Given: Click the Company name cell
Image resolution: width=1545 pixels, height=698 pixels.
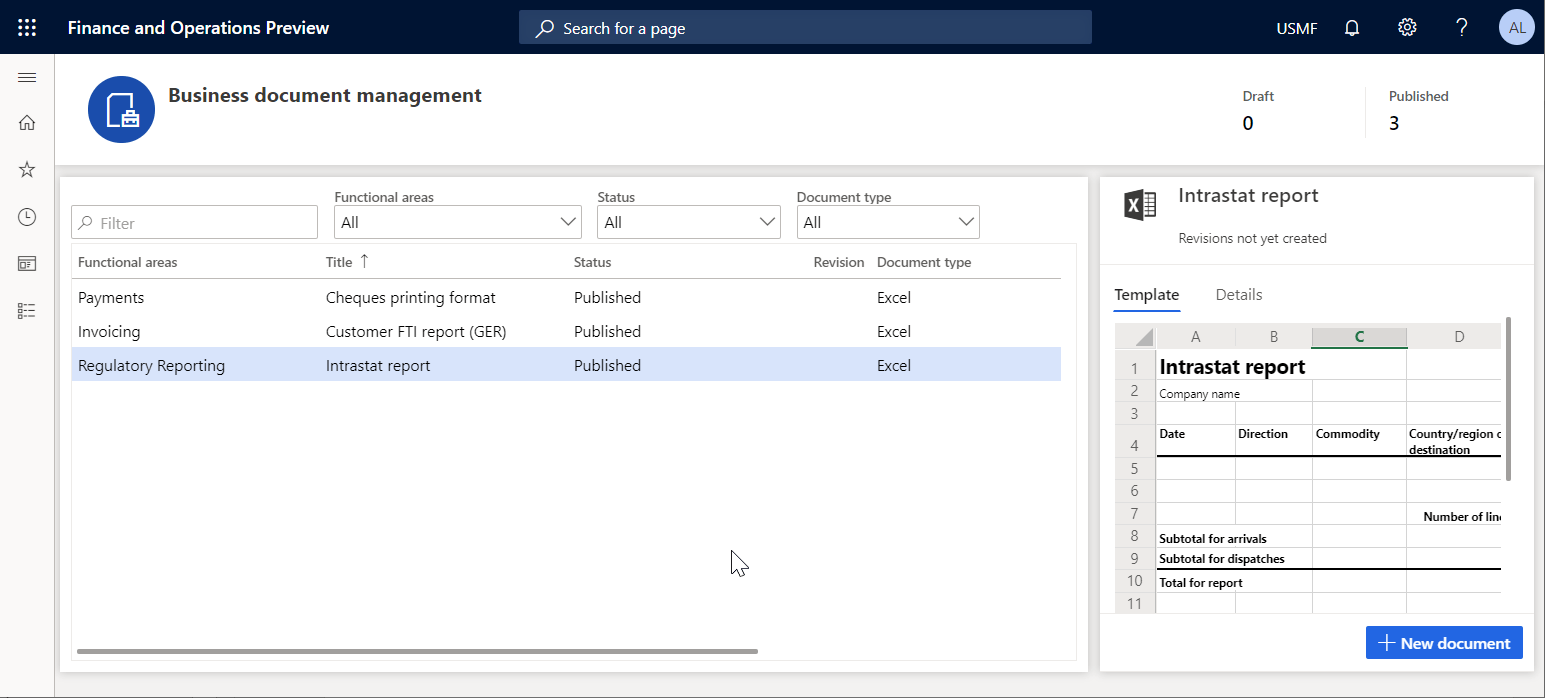Looking at the screenshot, I should pyautogui.click(x=1199, y=394).
